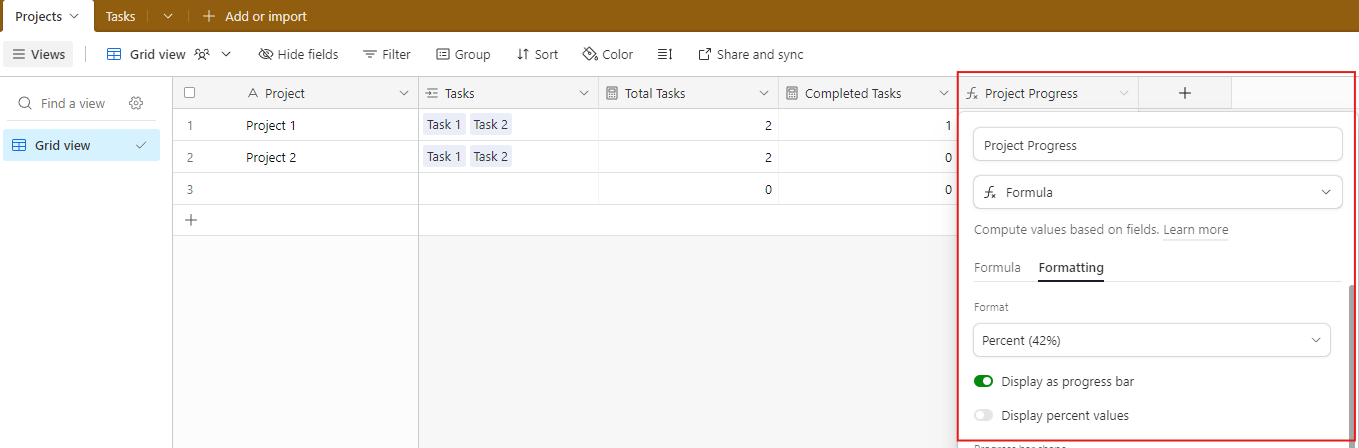Click Add or import button
The height and width of the screenshot is (448, 1359).
coord(255,16)
